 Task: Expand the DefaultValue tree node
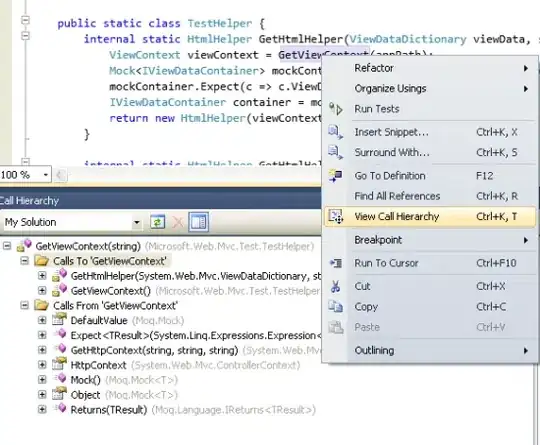tap(42, 320)
